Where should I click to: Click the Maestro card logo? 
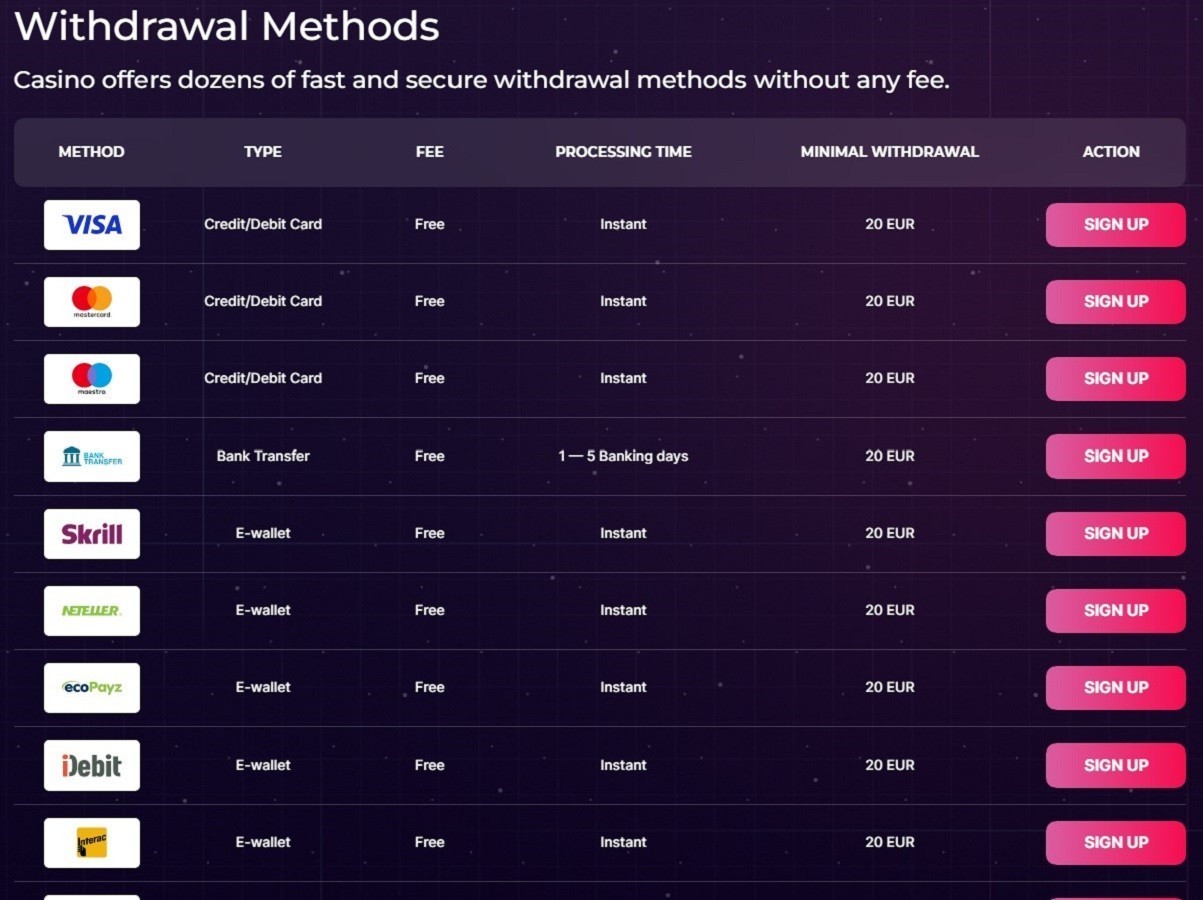pyautogui.click(x=92, y=379)
